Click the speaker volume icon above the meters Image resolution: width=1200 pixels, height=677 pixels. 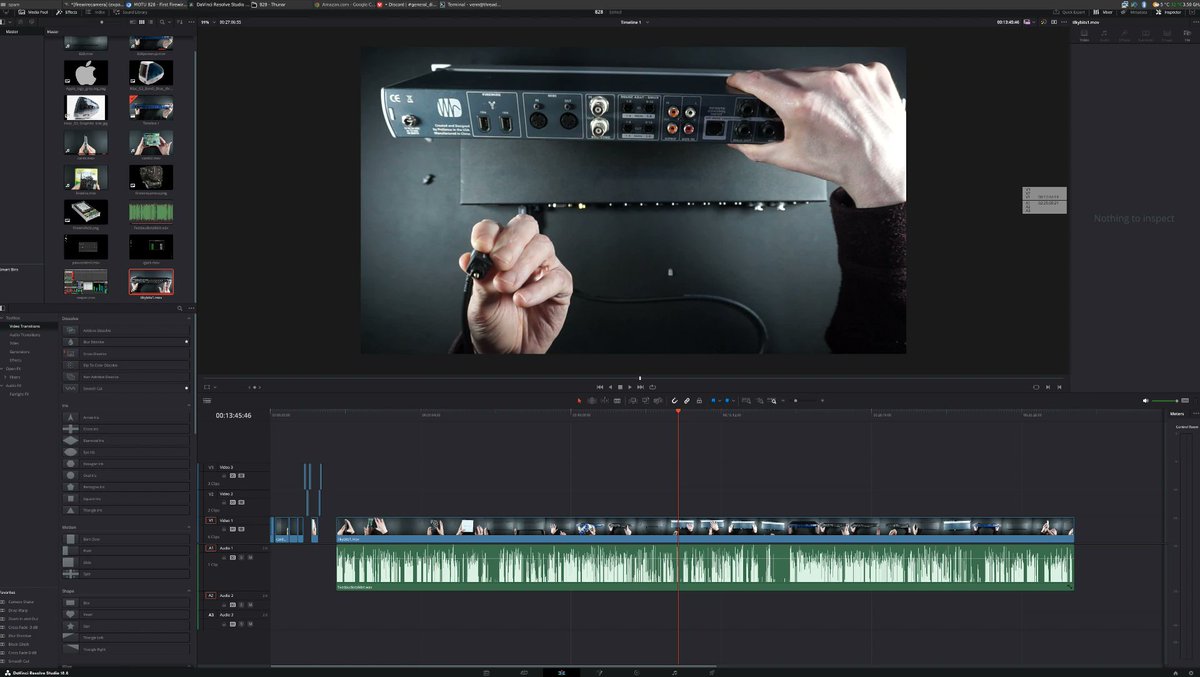(1146, 400)
